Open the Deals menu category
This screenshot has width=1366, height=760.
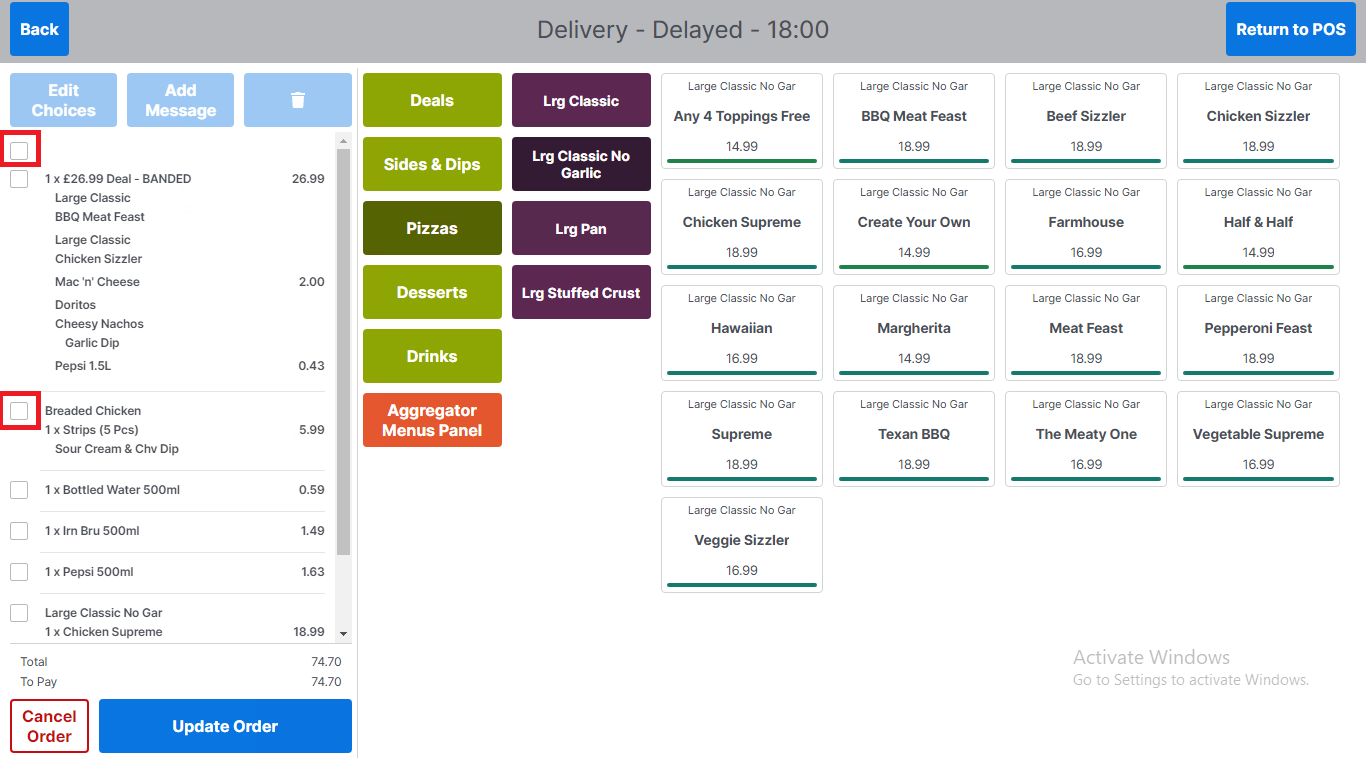pyautogui.click(x=432, y=100)
